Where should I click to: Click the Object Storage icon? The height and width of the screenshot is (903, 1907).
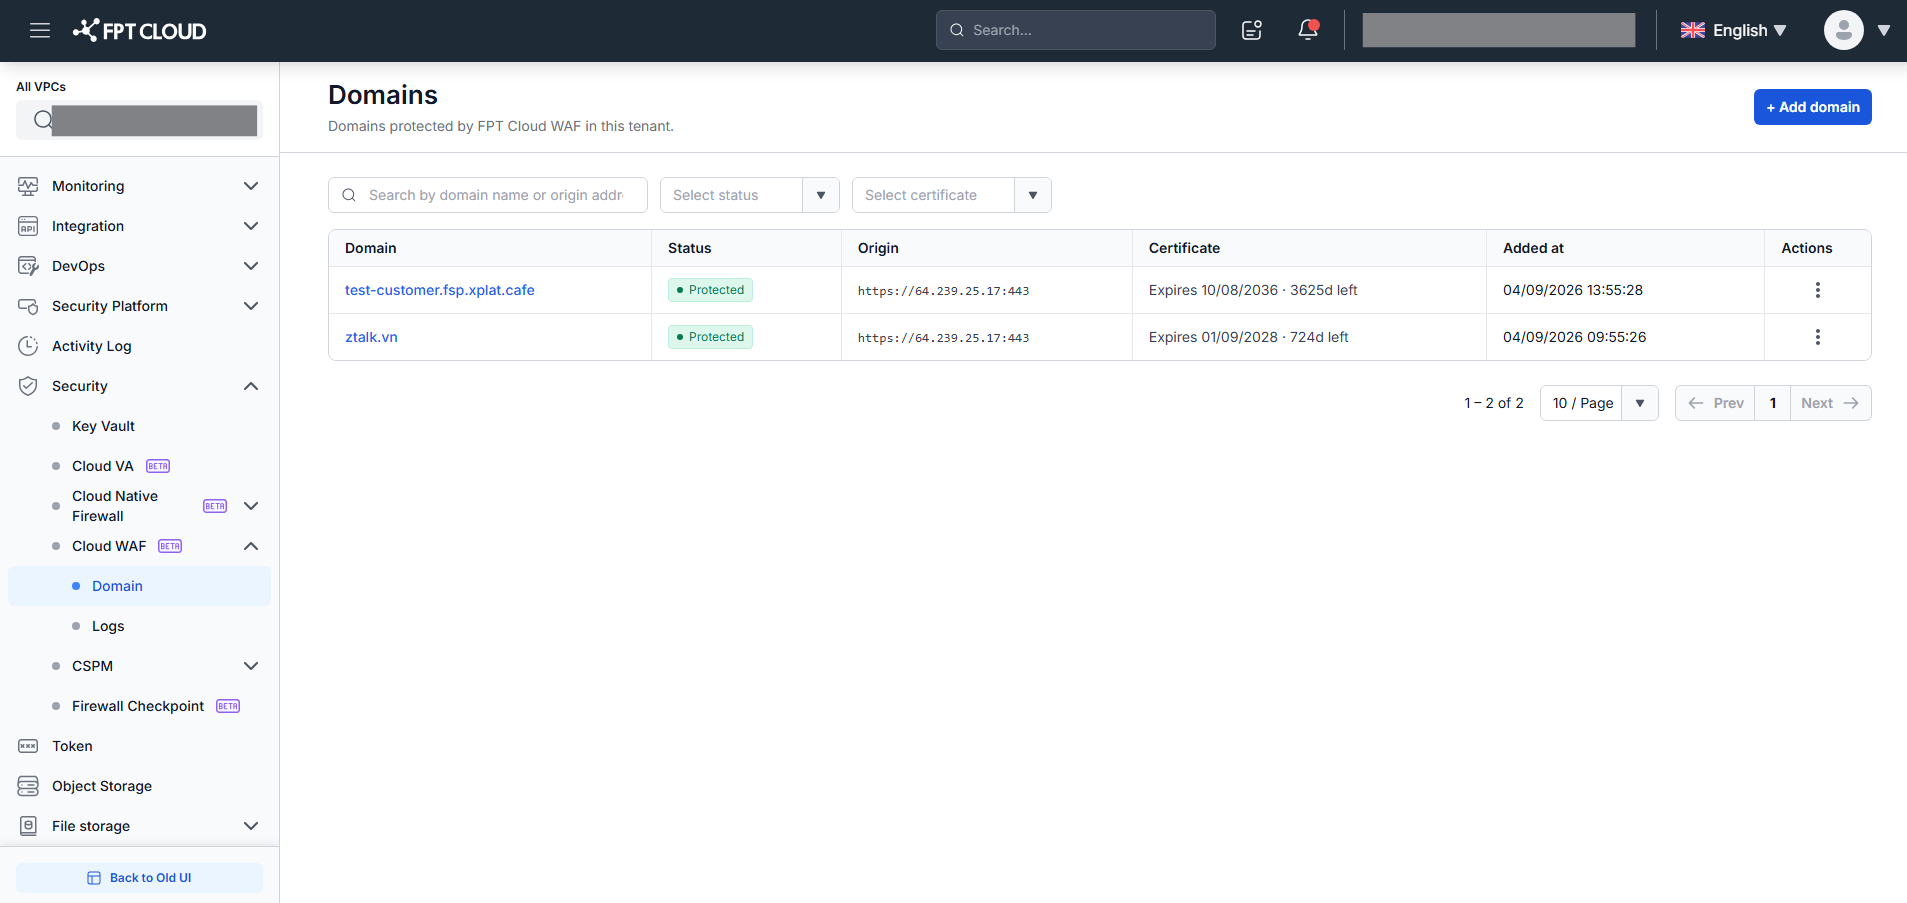click(x=28, y=786)
